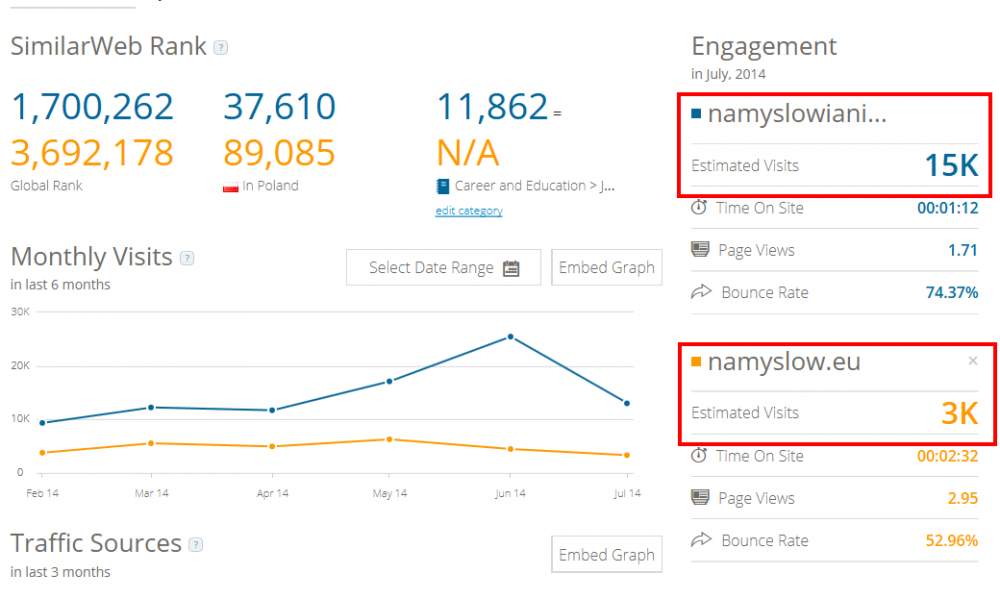Click bounce rate value 52.96%
1000x599 pixels.
(952, 541)
